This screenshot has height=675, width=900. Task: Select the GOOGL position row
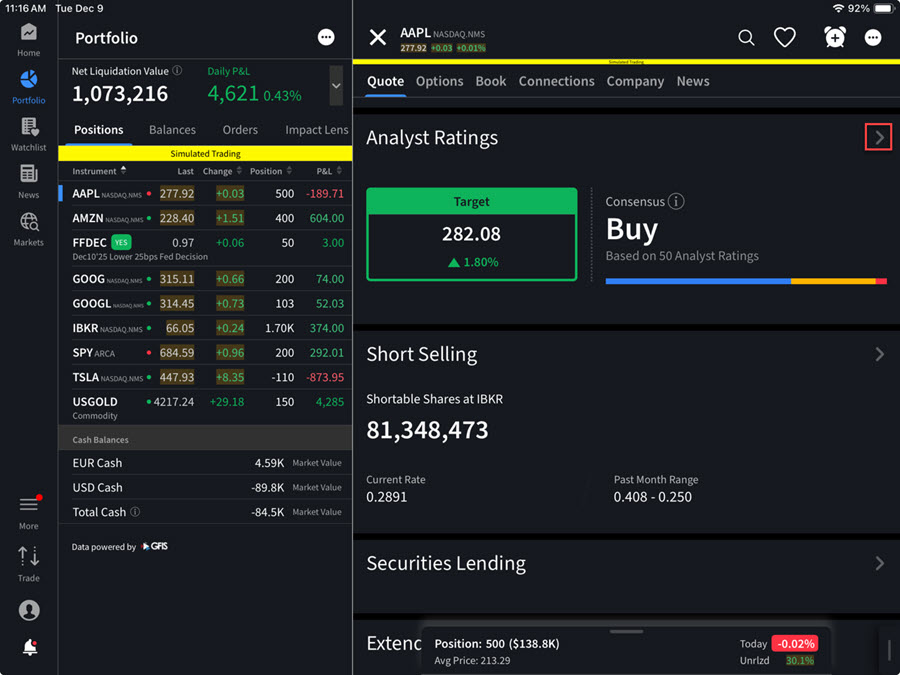click(x=205, y=304)
